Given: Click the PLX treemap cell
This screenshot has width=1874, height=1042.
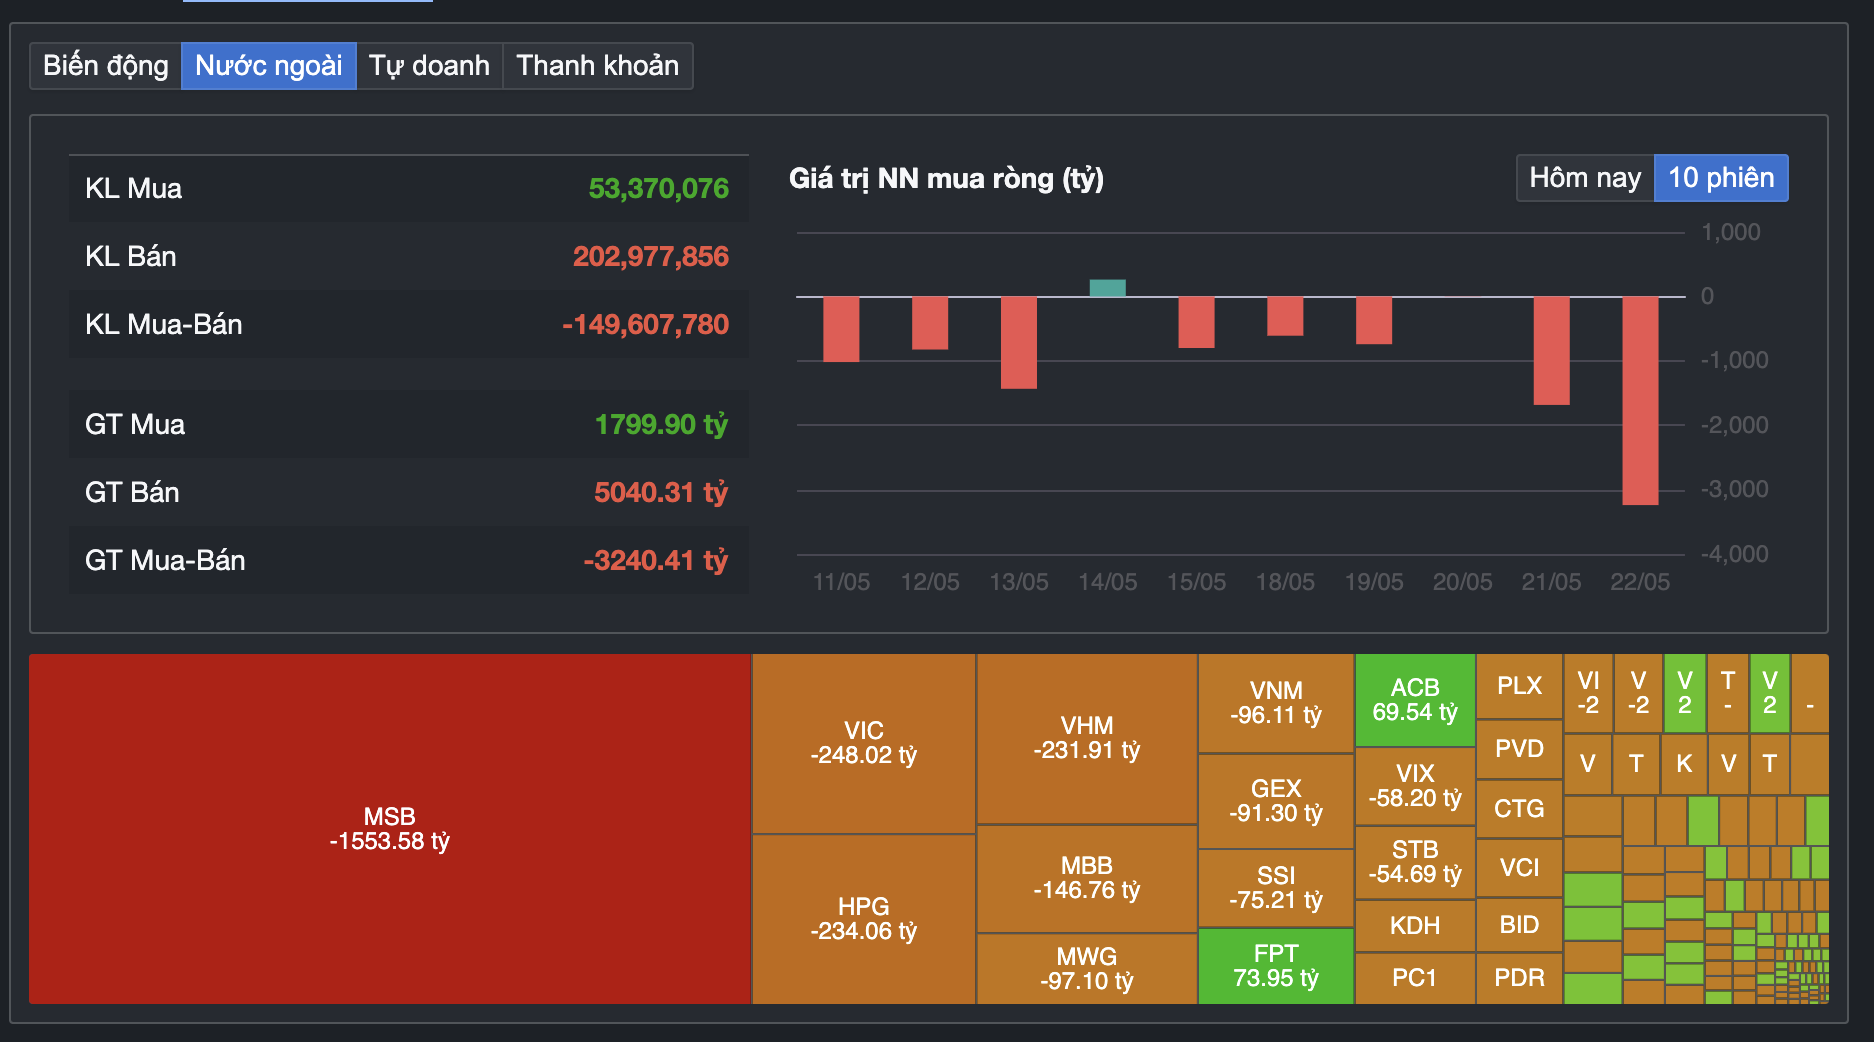Looking at the screenshot, I should tap(1519, 686).
